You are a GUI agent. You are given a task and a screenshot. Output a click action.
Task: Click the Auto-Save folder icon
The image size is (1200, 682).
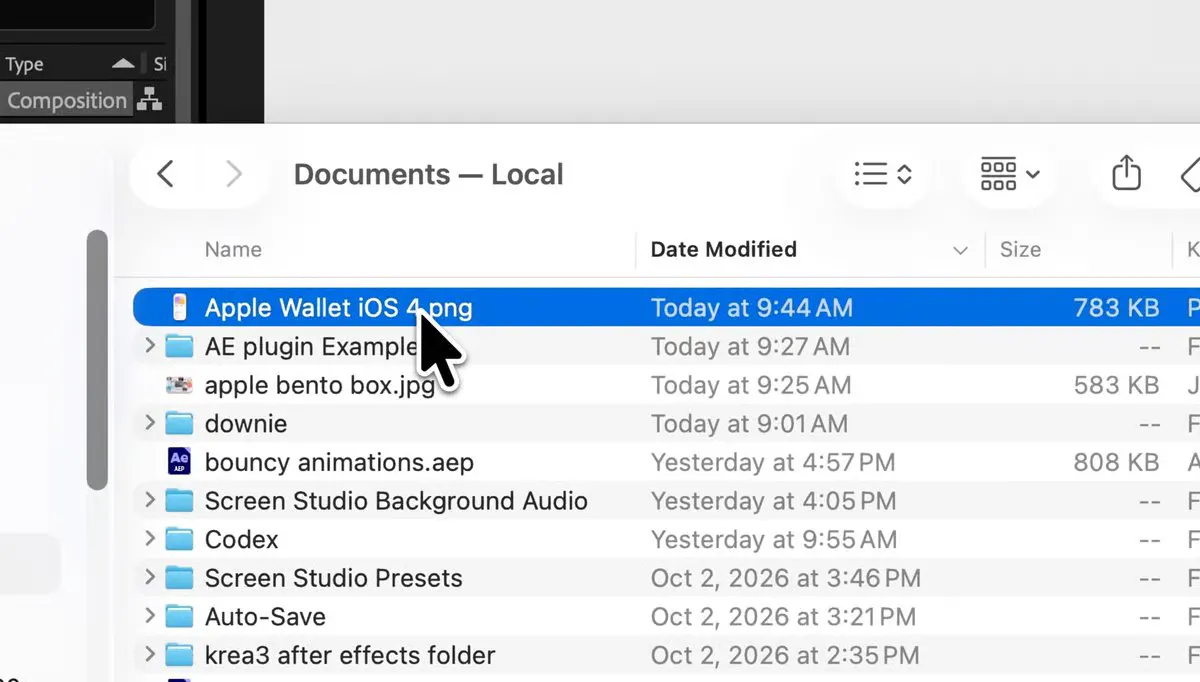click(179, 616)
